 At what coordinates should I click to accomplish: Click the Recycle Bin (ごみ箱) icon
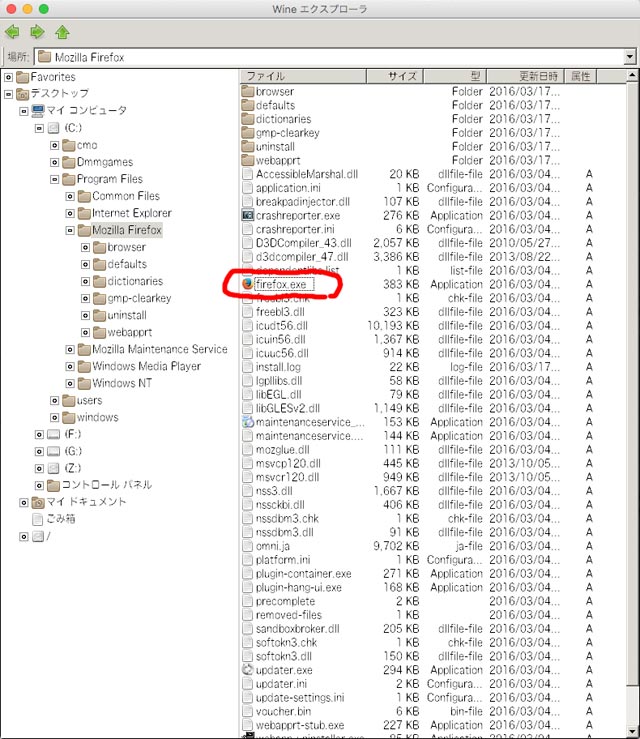[x=38, y=519]
